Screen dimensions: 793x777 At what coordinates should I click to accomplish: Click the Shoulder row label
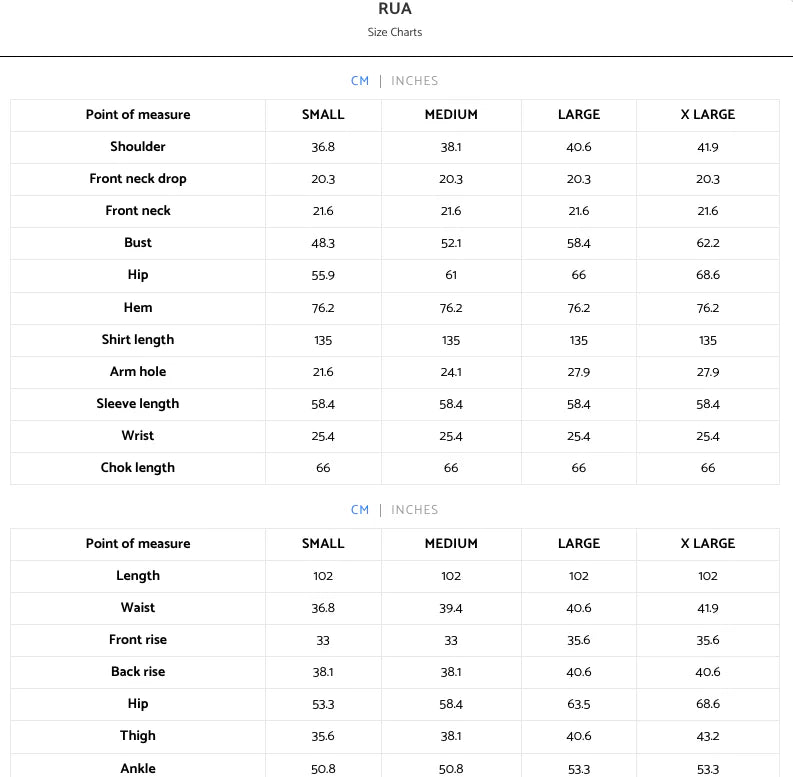coord(138,147)
